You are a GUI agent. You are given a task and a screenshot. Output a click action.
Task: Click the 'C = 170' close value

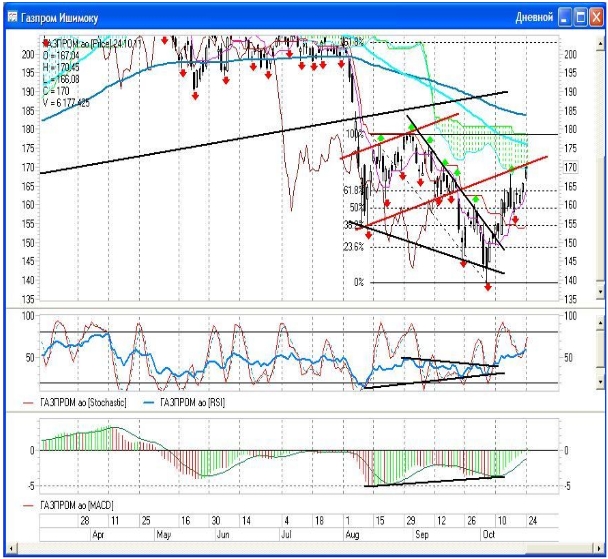(56, 91)
